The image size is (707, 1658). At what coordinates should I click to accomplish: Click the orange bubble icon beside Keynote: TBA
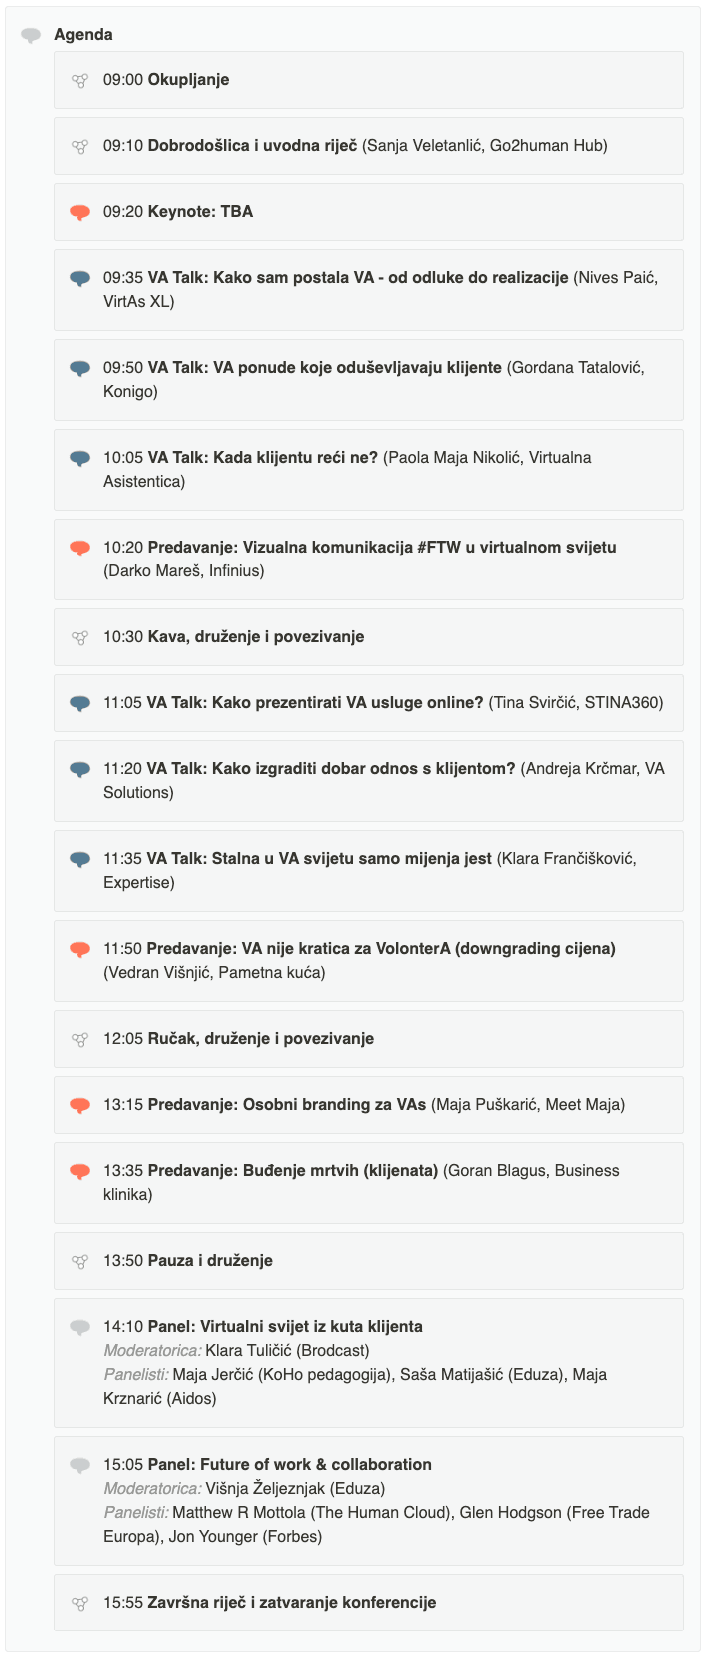(80, 212)
